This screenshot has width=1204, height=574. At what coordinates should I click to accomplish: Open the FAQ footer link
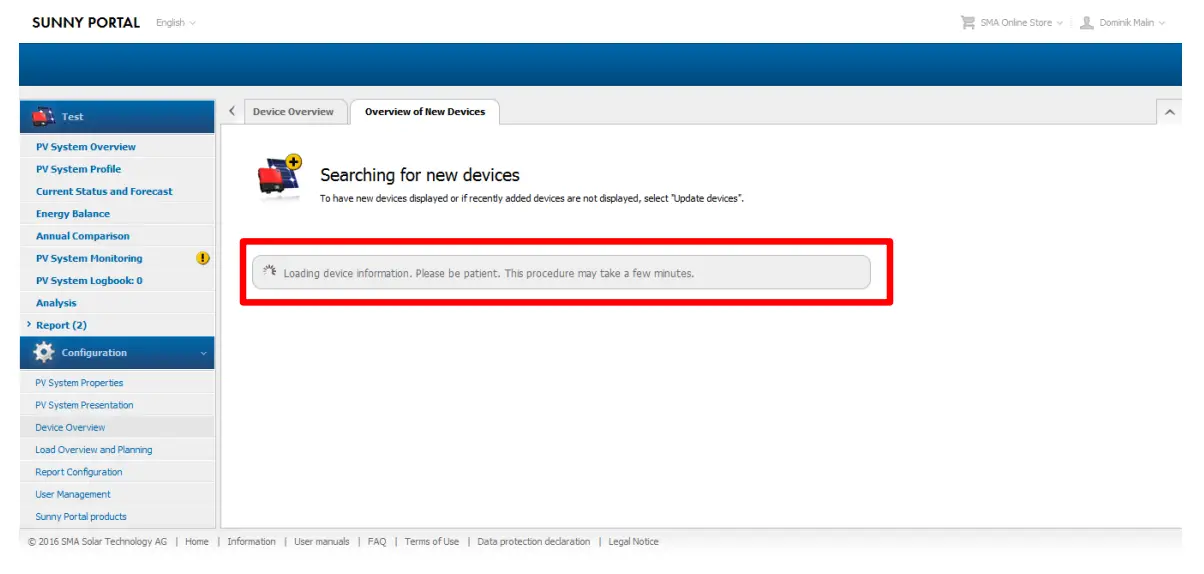click(x=377, y=542)
